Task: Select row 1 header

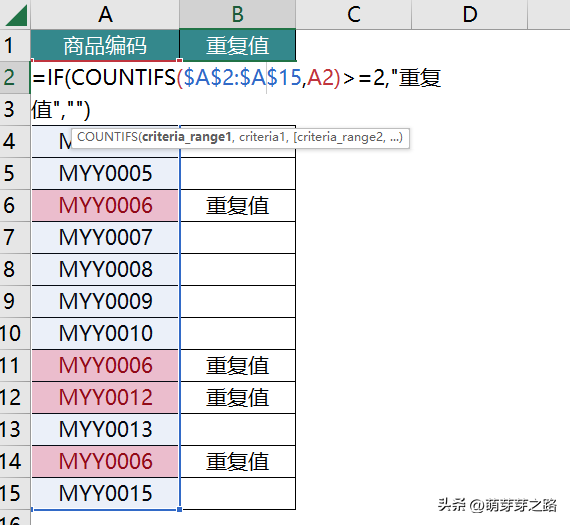Action: [15, 46]
